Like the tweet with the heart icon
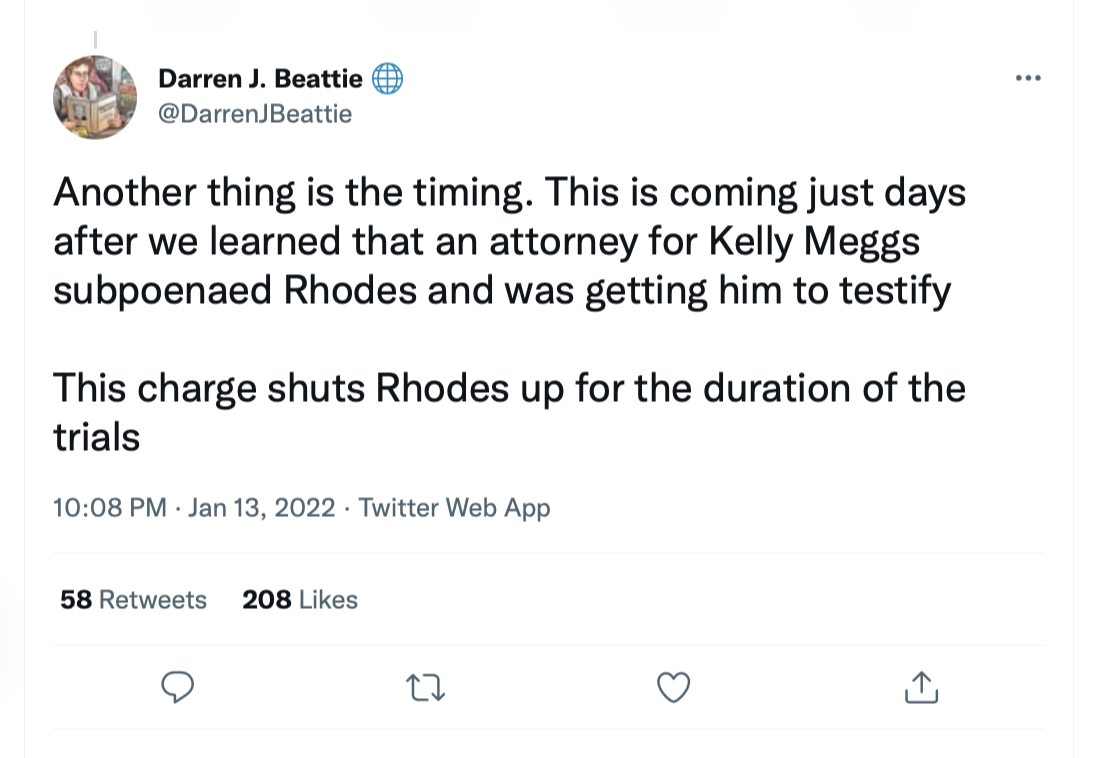 coord(673,686)
